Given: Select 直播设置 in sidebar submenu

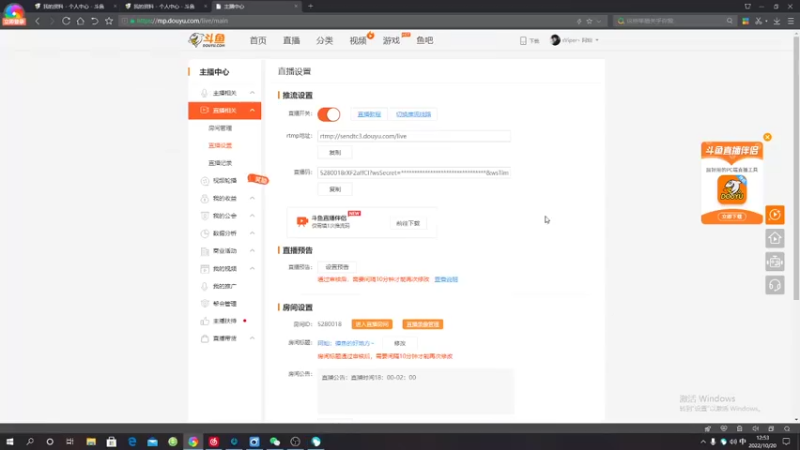Looking at the screenshot, I should coord(220,145).
